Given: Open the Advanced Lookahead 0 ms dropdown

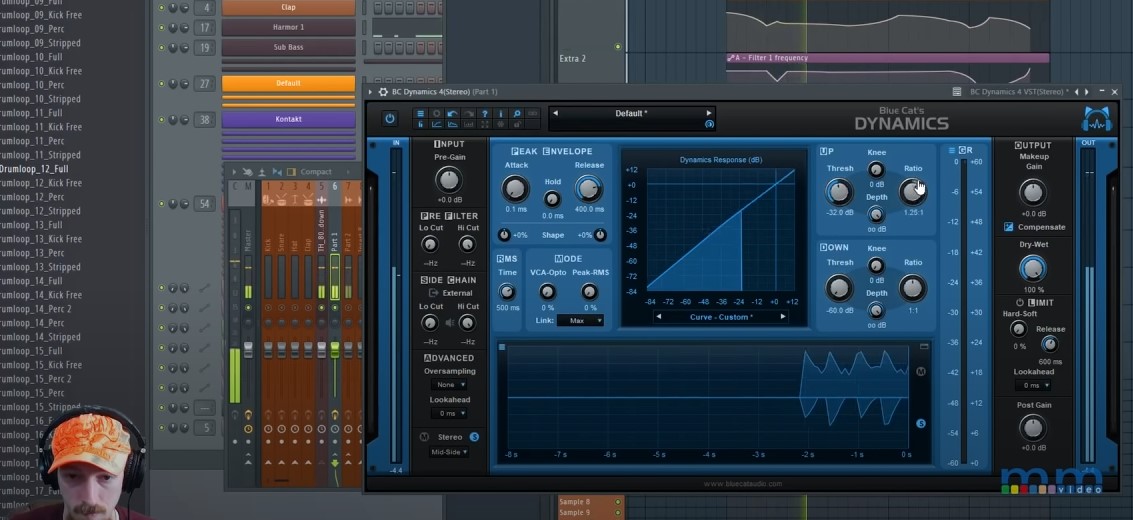Looking at the screenshot, I should (449, 413).
